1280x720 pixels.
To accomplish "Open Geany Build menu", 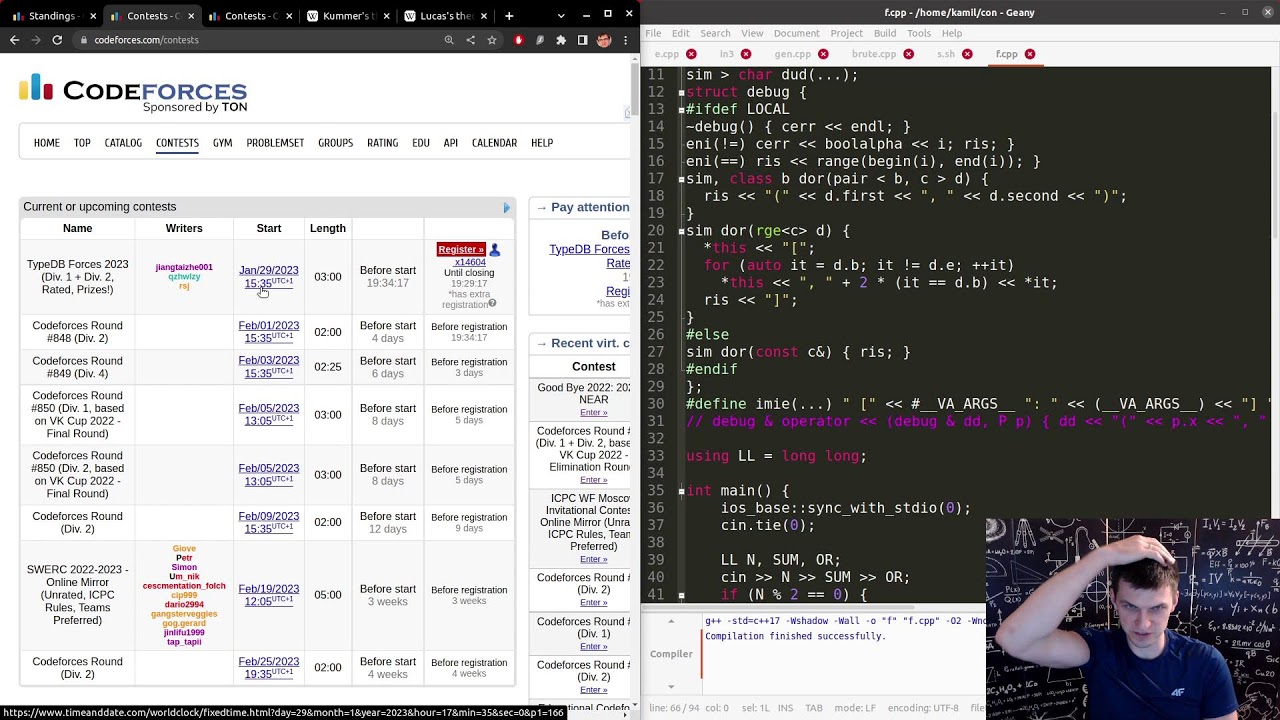I will (884, 33).
